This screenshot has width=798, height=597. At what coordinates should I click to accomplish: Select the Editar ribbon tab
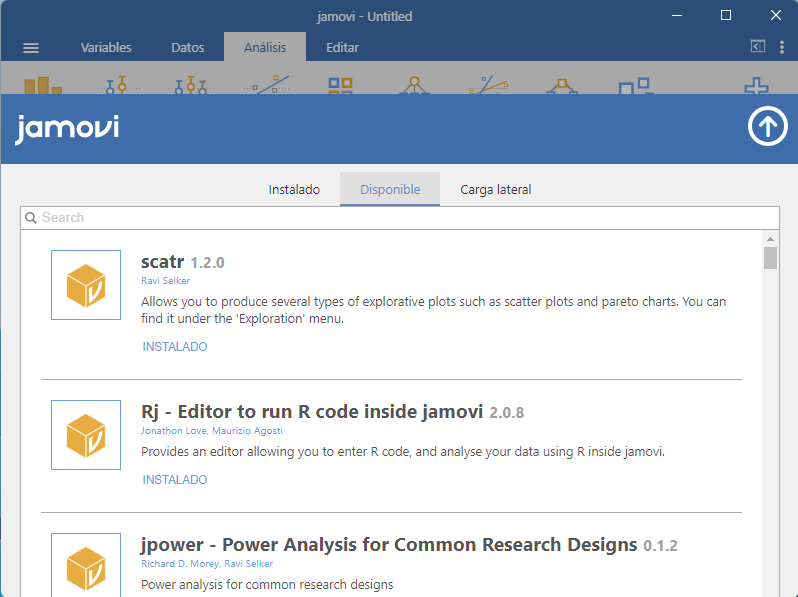[x=342, y=47]
